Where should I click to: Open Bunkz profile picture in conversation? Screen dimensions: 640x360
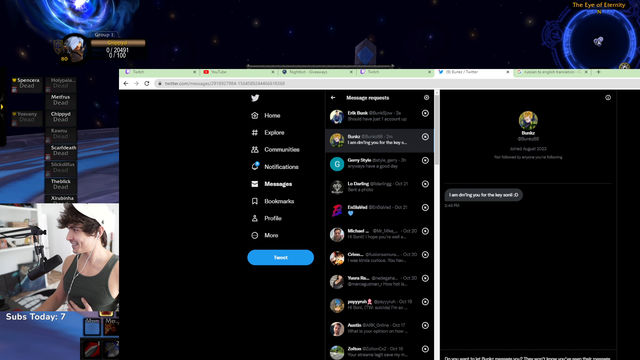pyautogui.click(x=528, y=120)
